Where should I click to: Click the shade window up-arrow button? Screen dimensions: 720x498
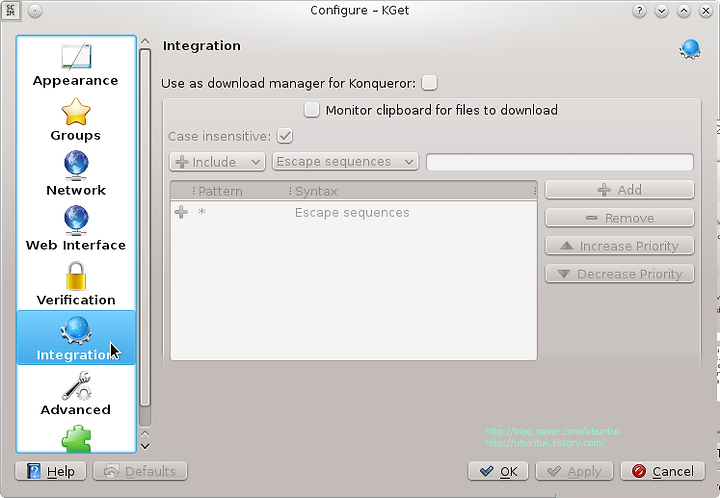coord(684,11)
